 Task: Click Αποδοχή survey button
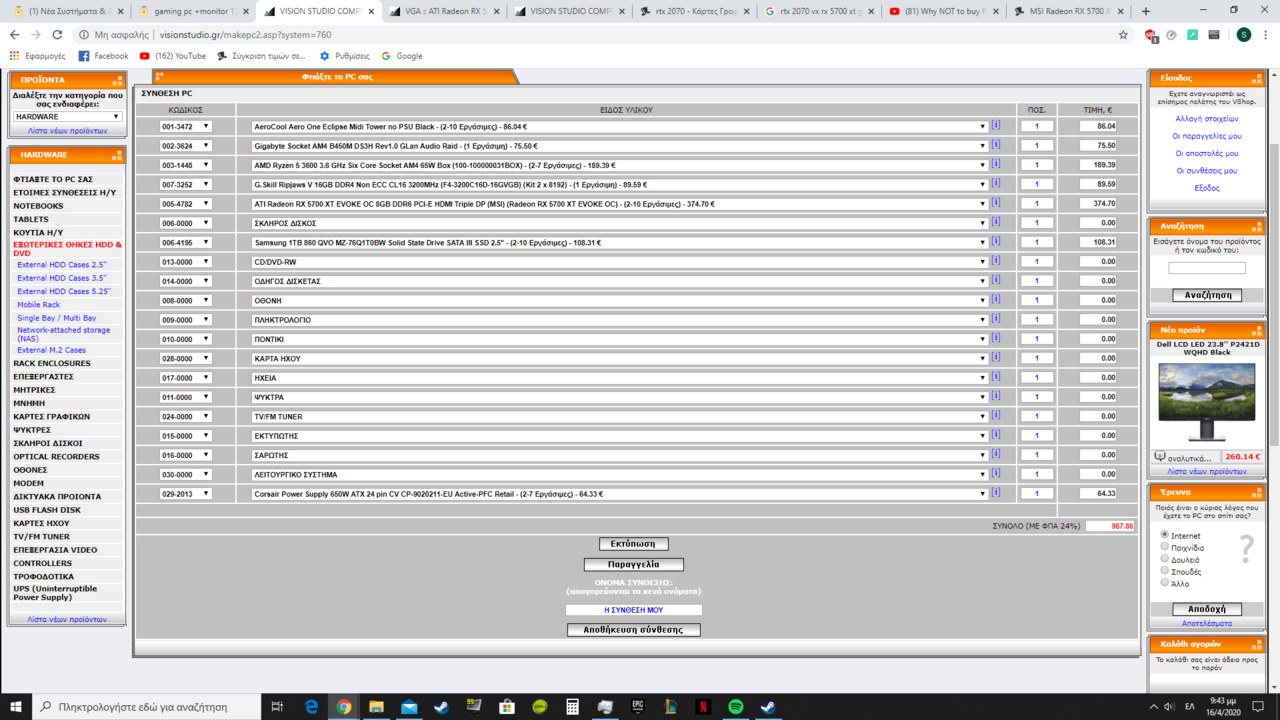point(1207,609)
